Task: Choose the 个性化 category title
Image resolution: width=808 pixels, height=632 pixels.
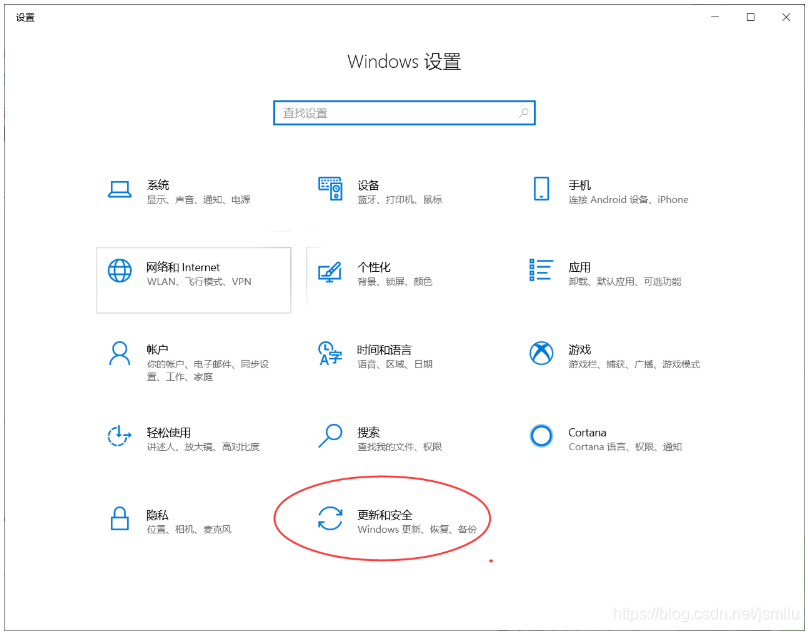Action: pyautogui.click(x=374, y=267)
